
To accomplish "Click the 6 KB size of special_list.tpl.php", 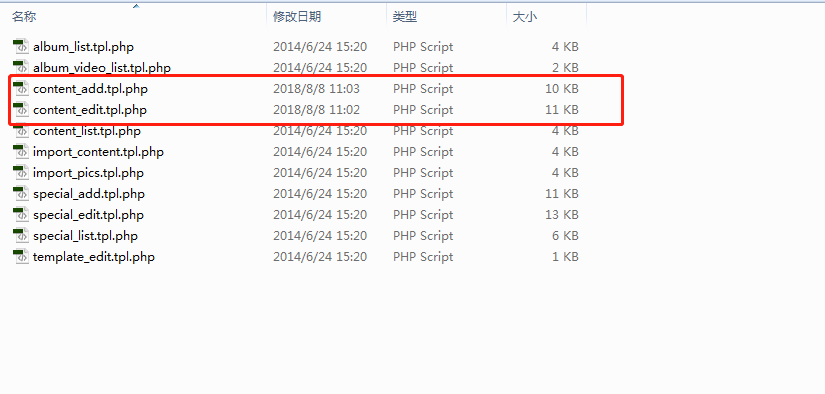I will [565, 236].
